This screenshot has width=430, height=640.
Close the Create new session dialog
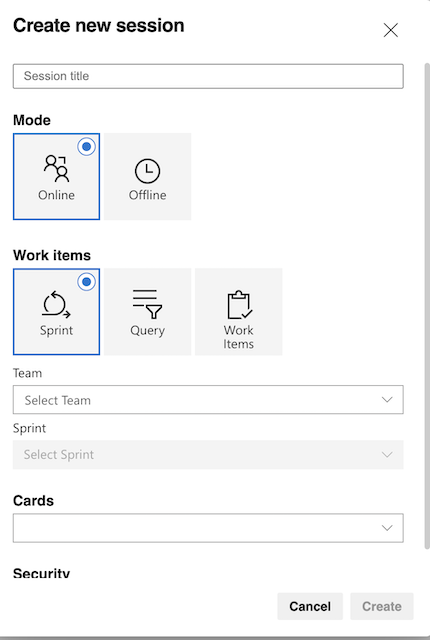pyautogui.click(x=390, y=30)
